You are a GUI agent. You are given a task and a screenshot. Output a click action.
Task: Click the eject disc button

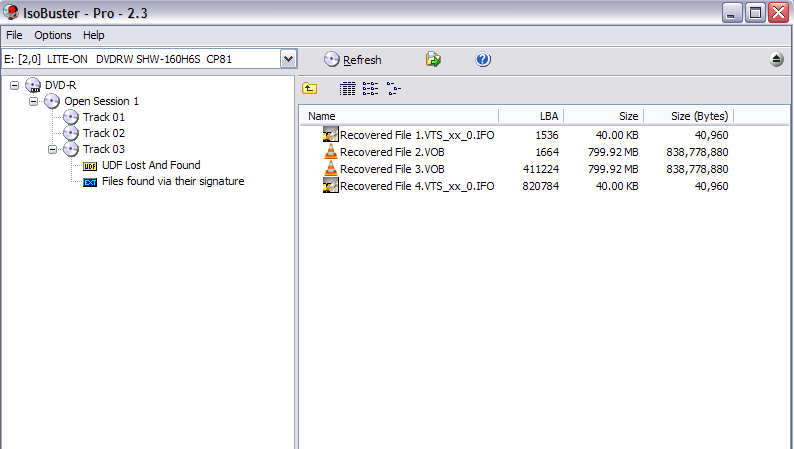point(776,59)
